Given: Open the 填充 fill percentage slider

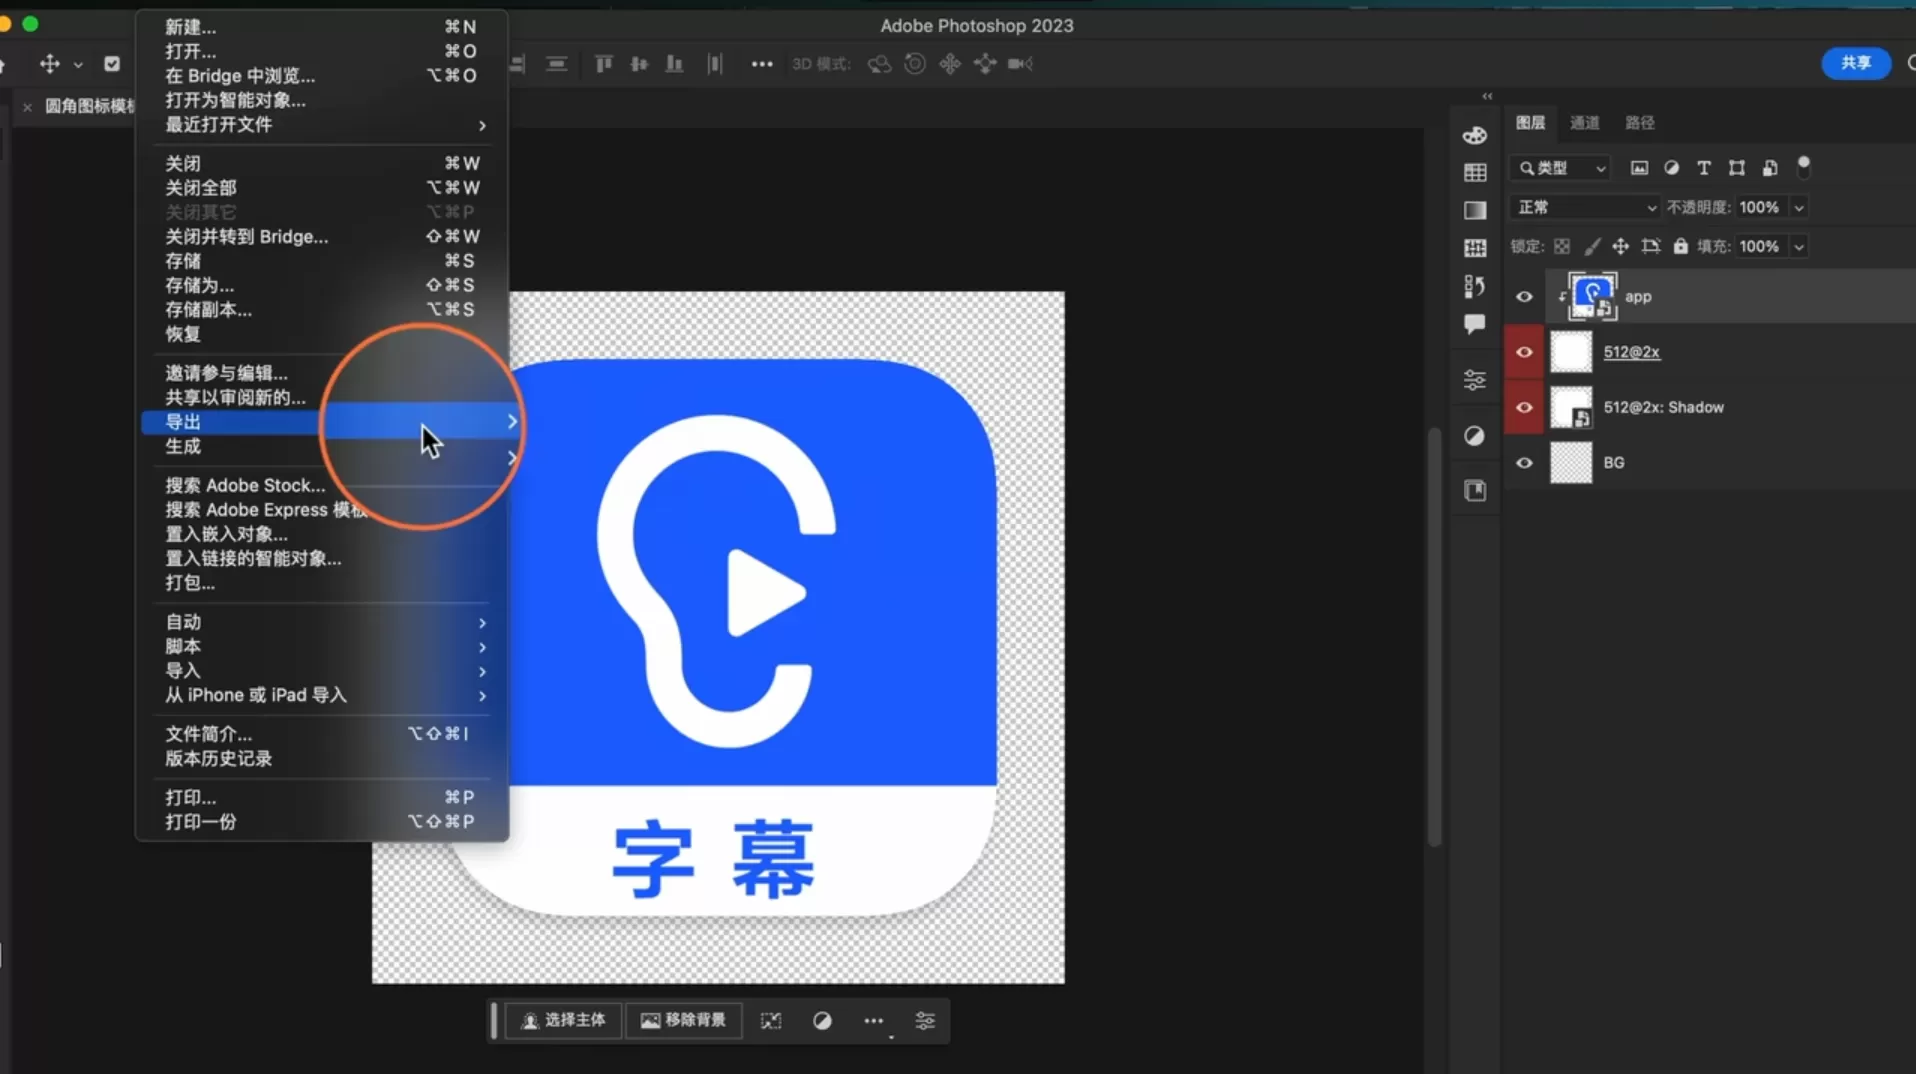Looking at the screenshot, I should (1798, 246).
